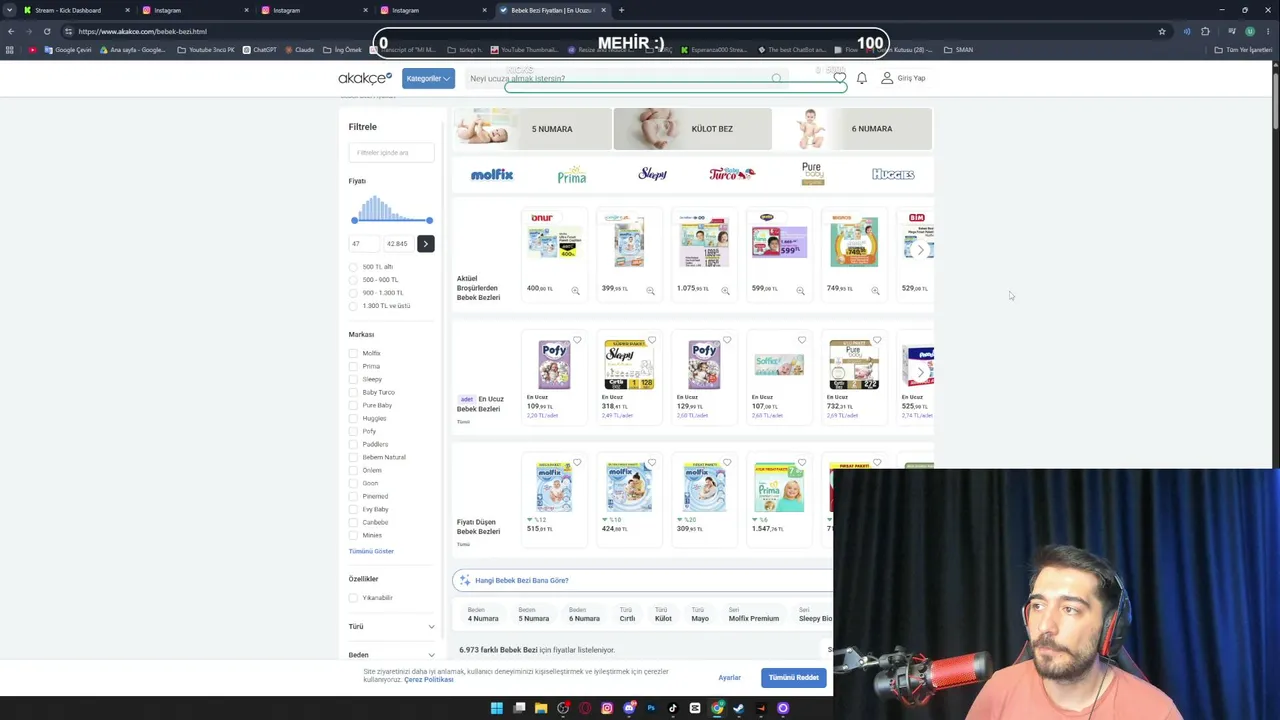Viewport: 1280px width, 720px height.
Task: Check the Baby Turco brand checkbox
Action: pyautogui.click(x=353, y=392)
